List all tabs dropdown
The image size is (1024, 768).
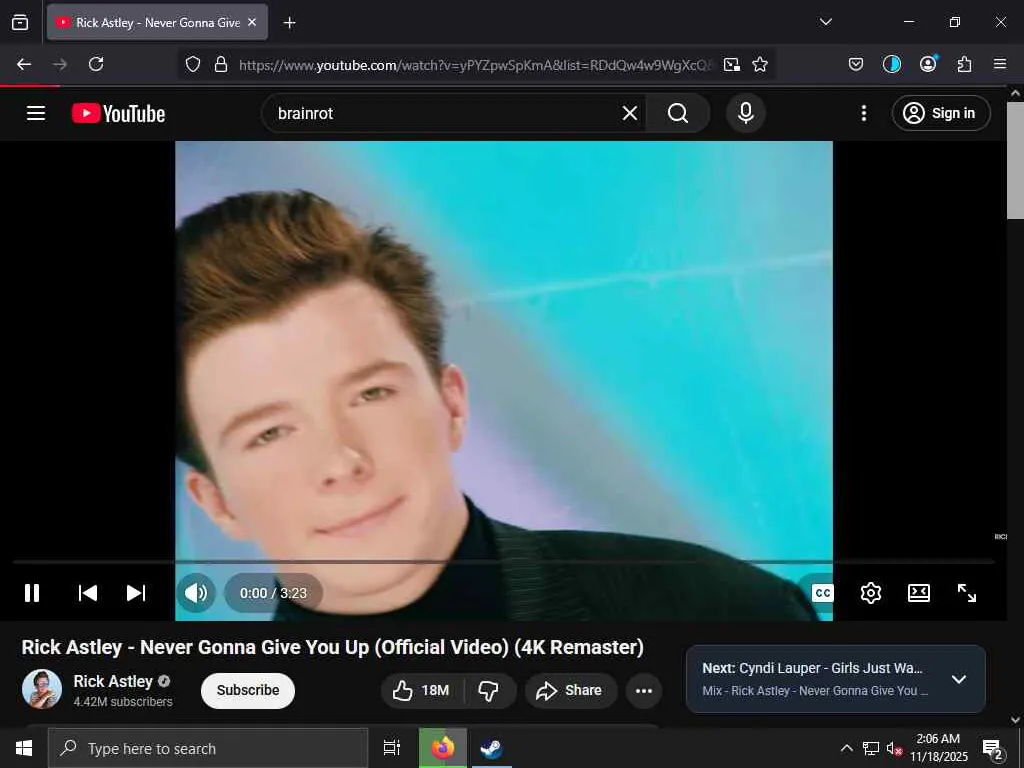click(x=825, y=22)
